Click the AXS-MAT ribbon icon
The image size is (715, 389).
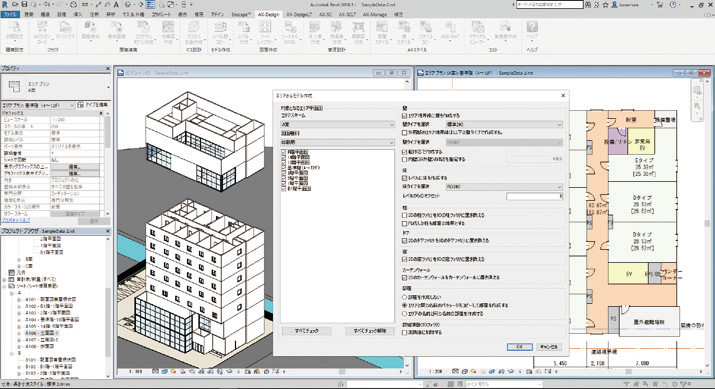(450, 31)
